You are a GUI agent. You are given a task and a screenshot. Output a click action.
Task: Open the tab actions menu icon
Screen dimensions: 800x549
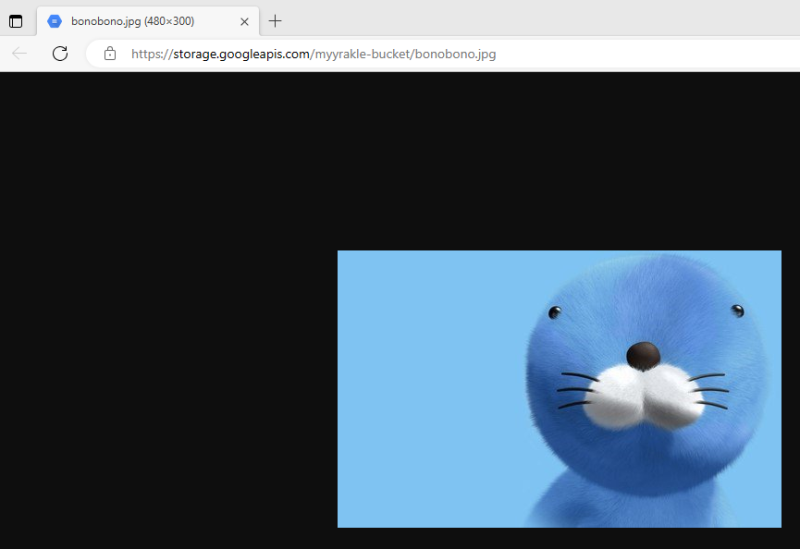click(x=16, y=21)
